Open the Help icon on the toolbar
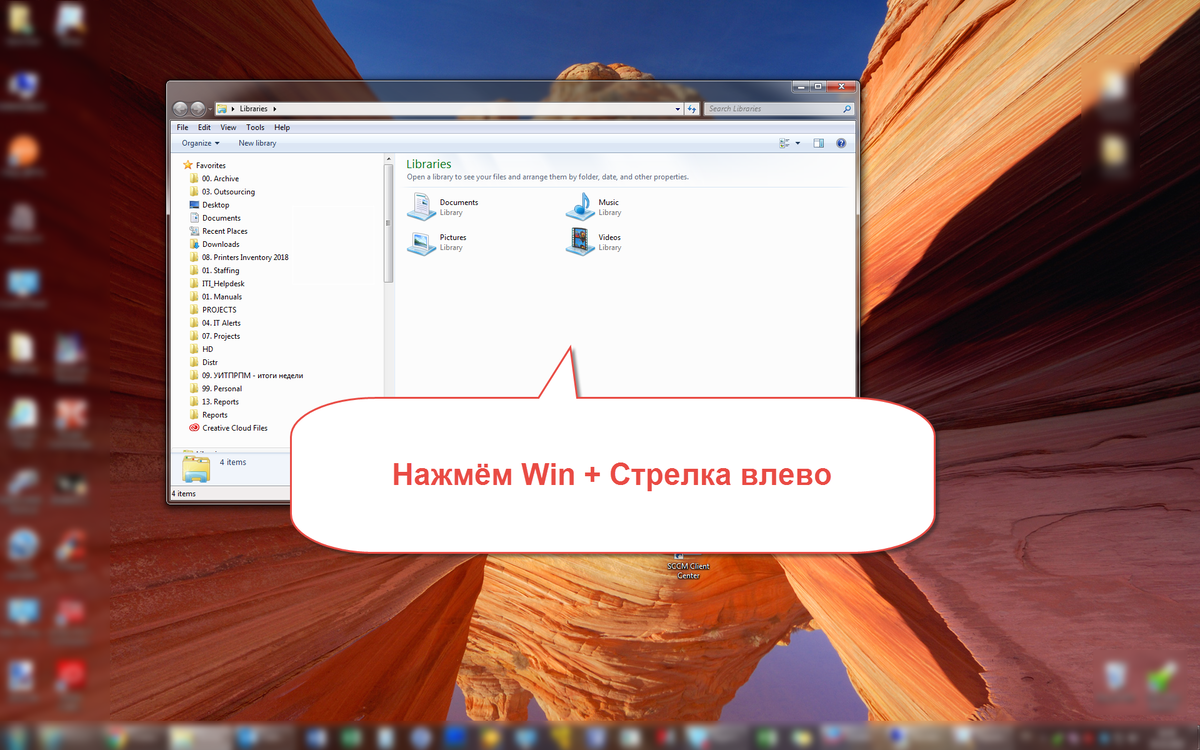This screenshot has height=750, width=1200. (841, 143)
